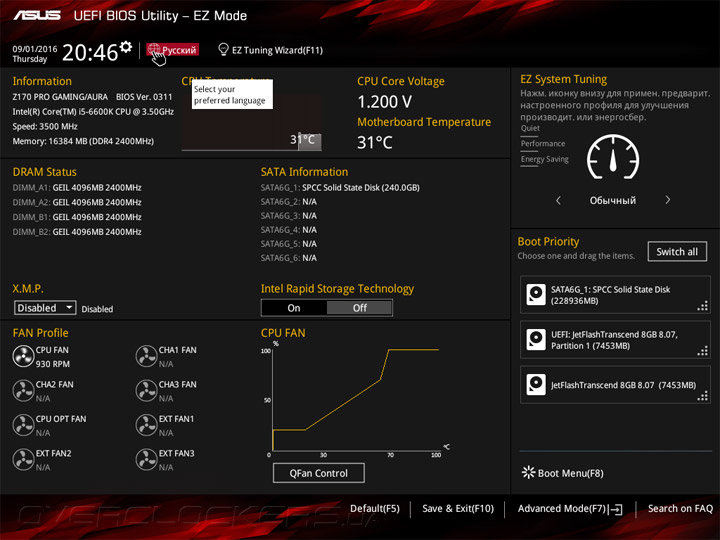Screen dimensions: 720x540
Task: Open the Русский language selector
Action: (x=173, y=50)
